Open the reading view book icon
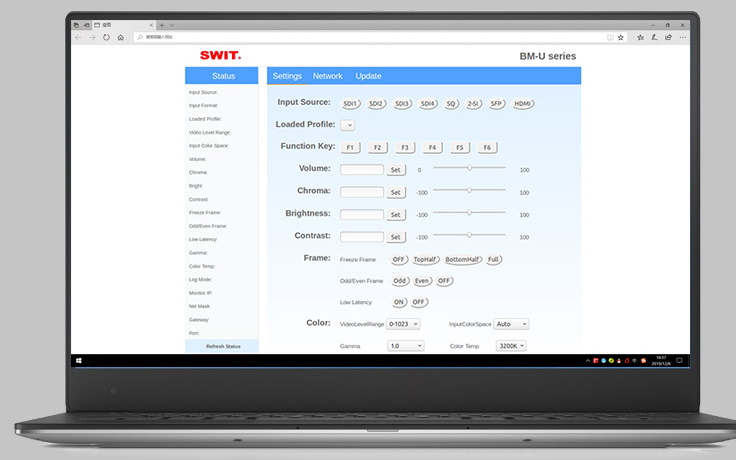 pyautogui.click(x=610, y=38)
